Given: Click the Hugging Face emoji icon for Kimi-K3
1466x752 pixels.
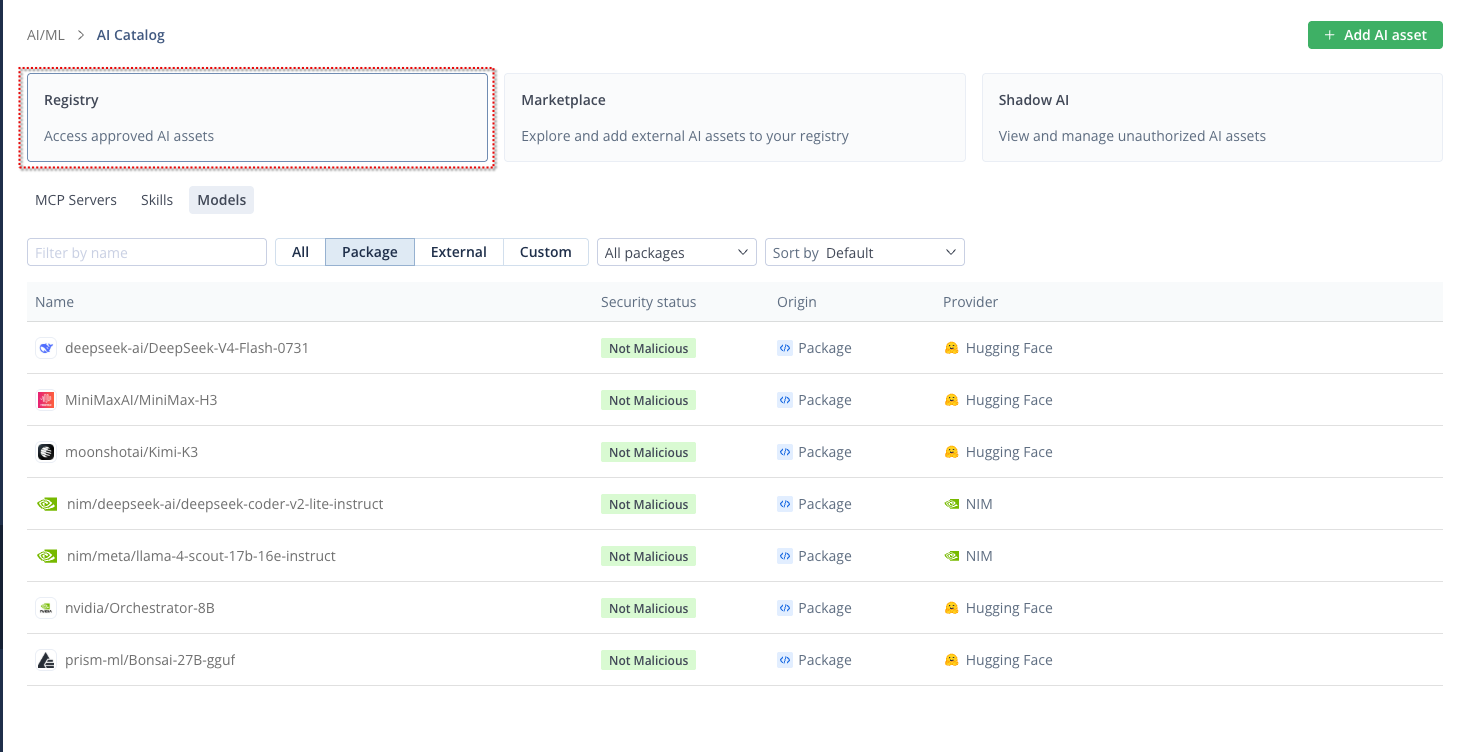Looking at the screenshot, I should (x=952, y=452).
